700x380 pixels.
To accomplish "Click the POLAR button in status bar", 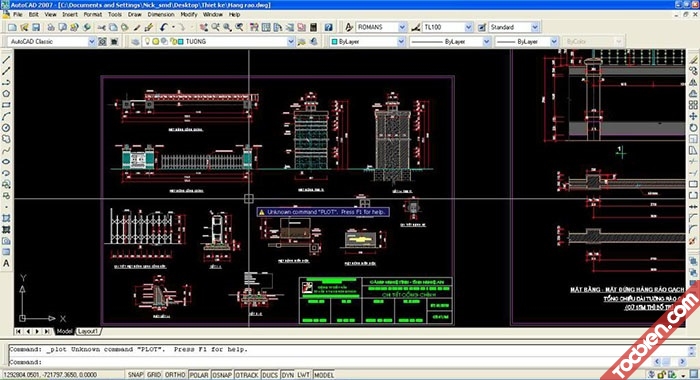I will tap(199, 375).
